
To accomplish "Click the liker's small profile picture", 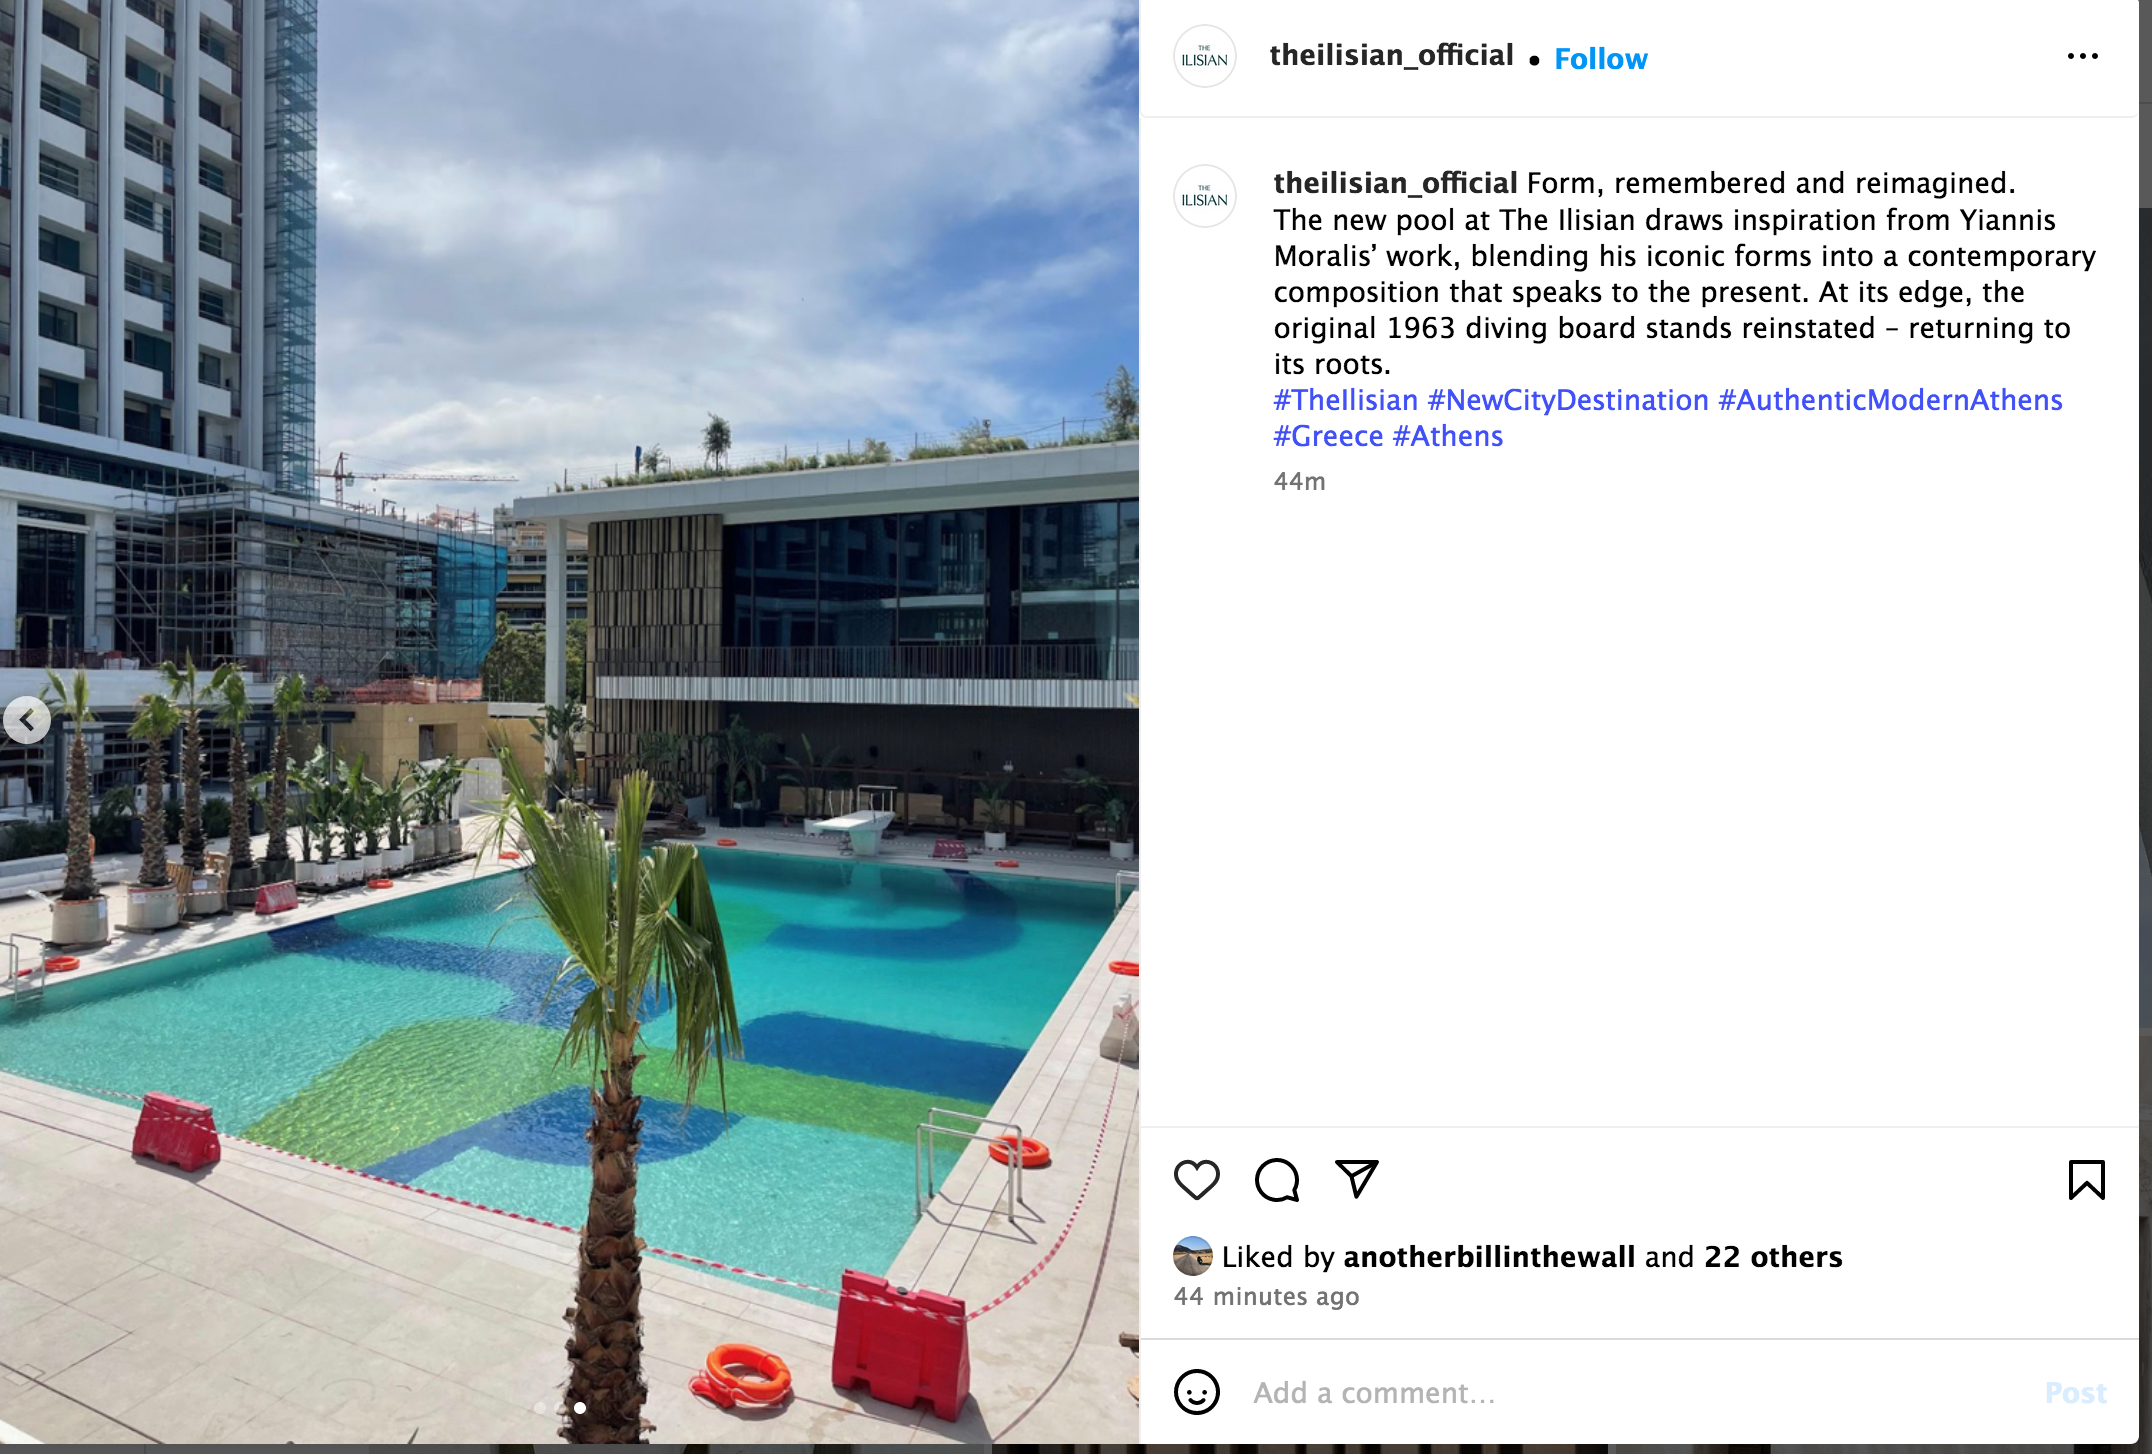I will coord(1192,1256).
